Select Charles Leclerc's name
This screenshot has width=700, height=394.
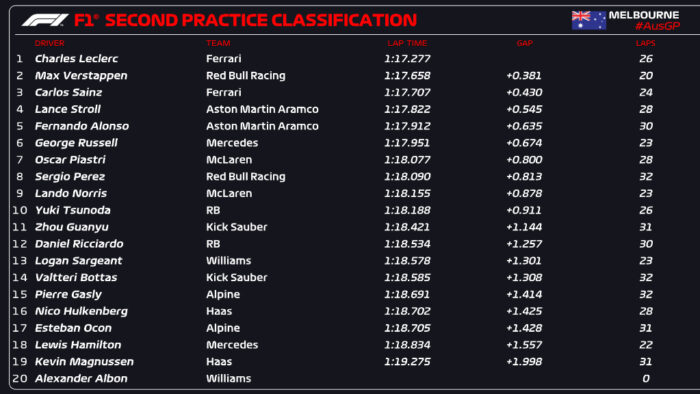click(76, 58)
